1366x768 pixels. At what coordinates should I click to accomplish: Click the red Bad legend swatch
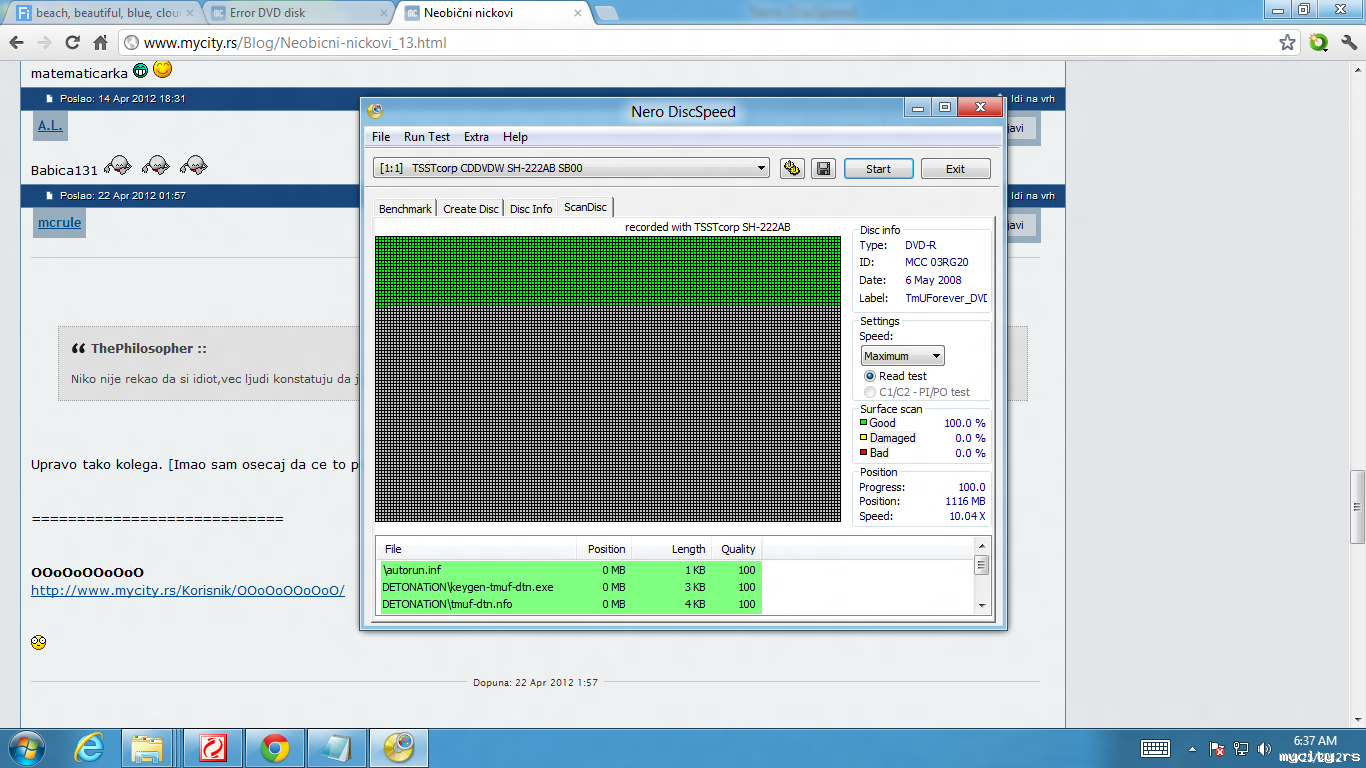point(863,453)
